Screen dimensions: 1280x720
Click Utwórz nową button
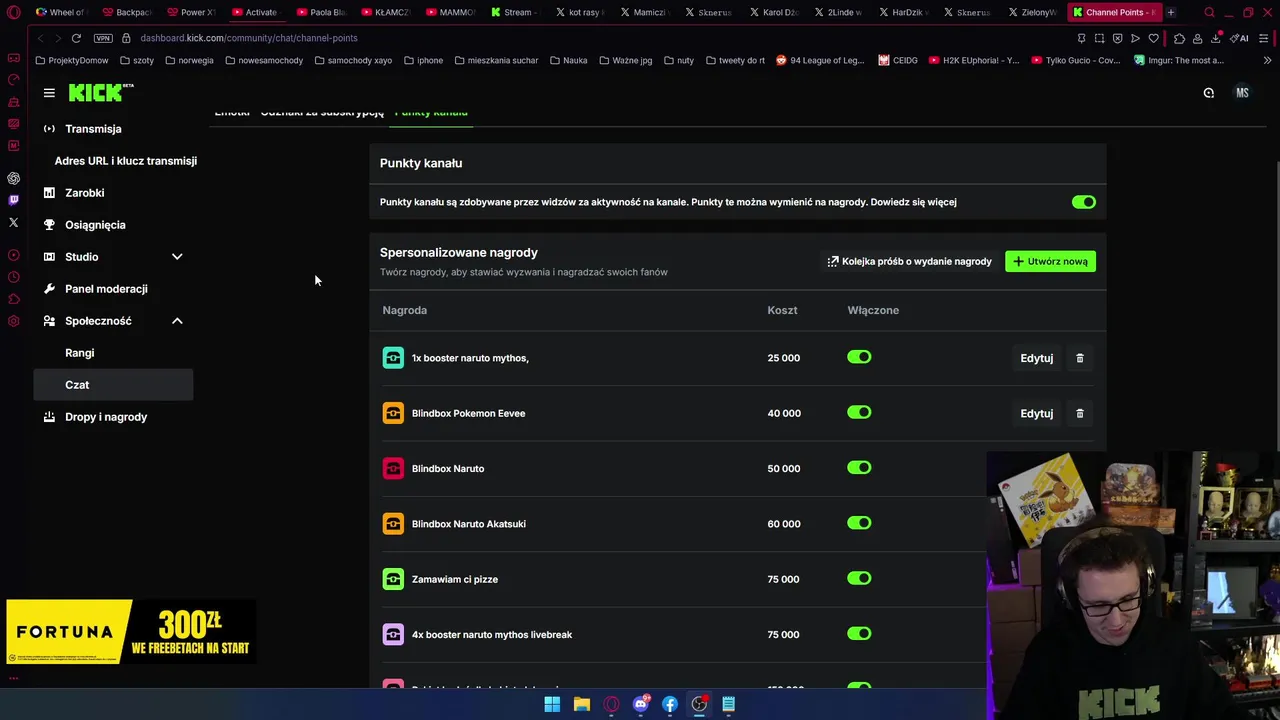pyautogui.click(x=1050, y=261)
